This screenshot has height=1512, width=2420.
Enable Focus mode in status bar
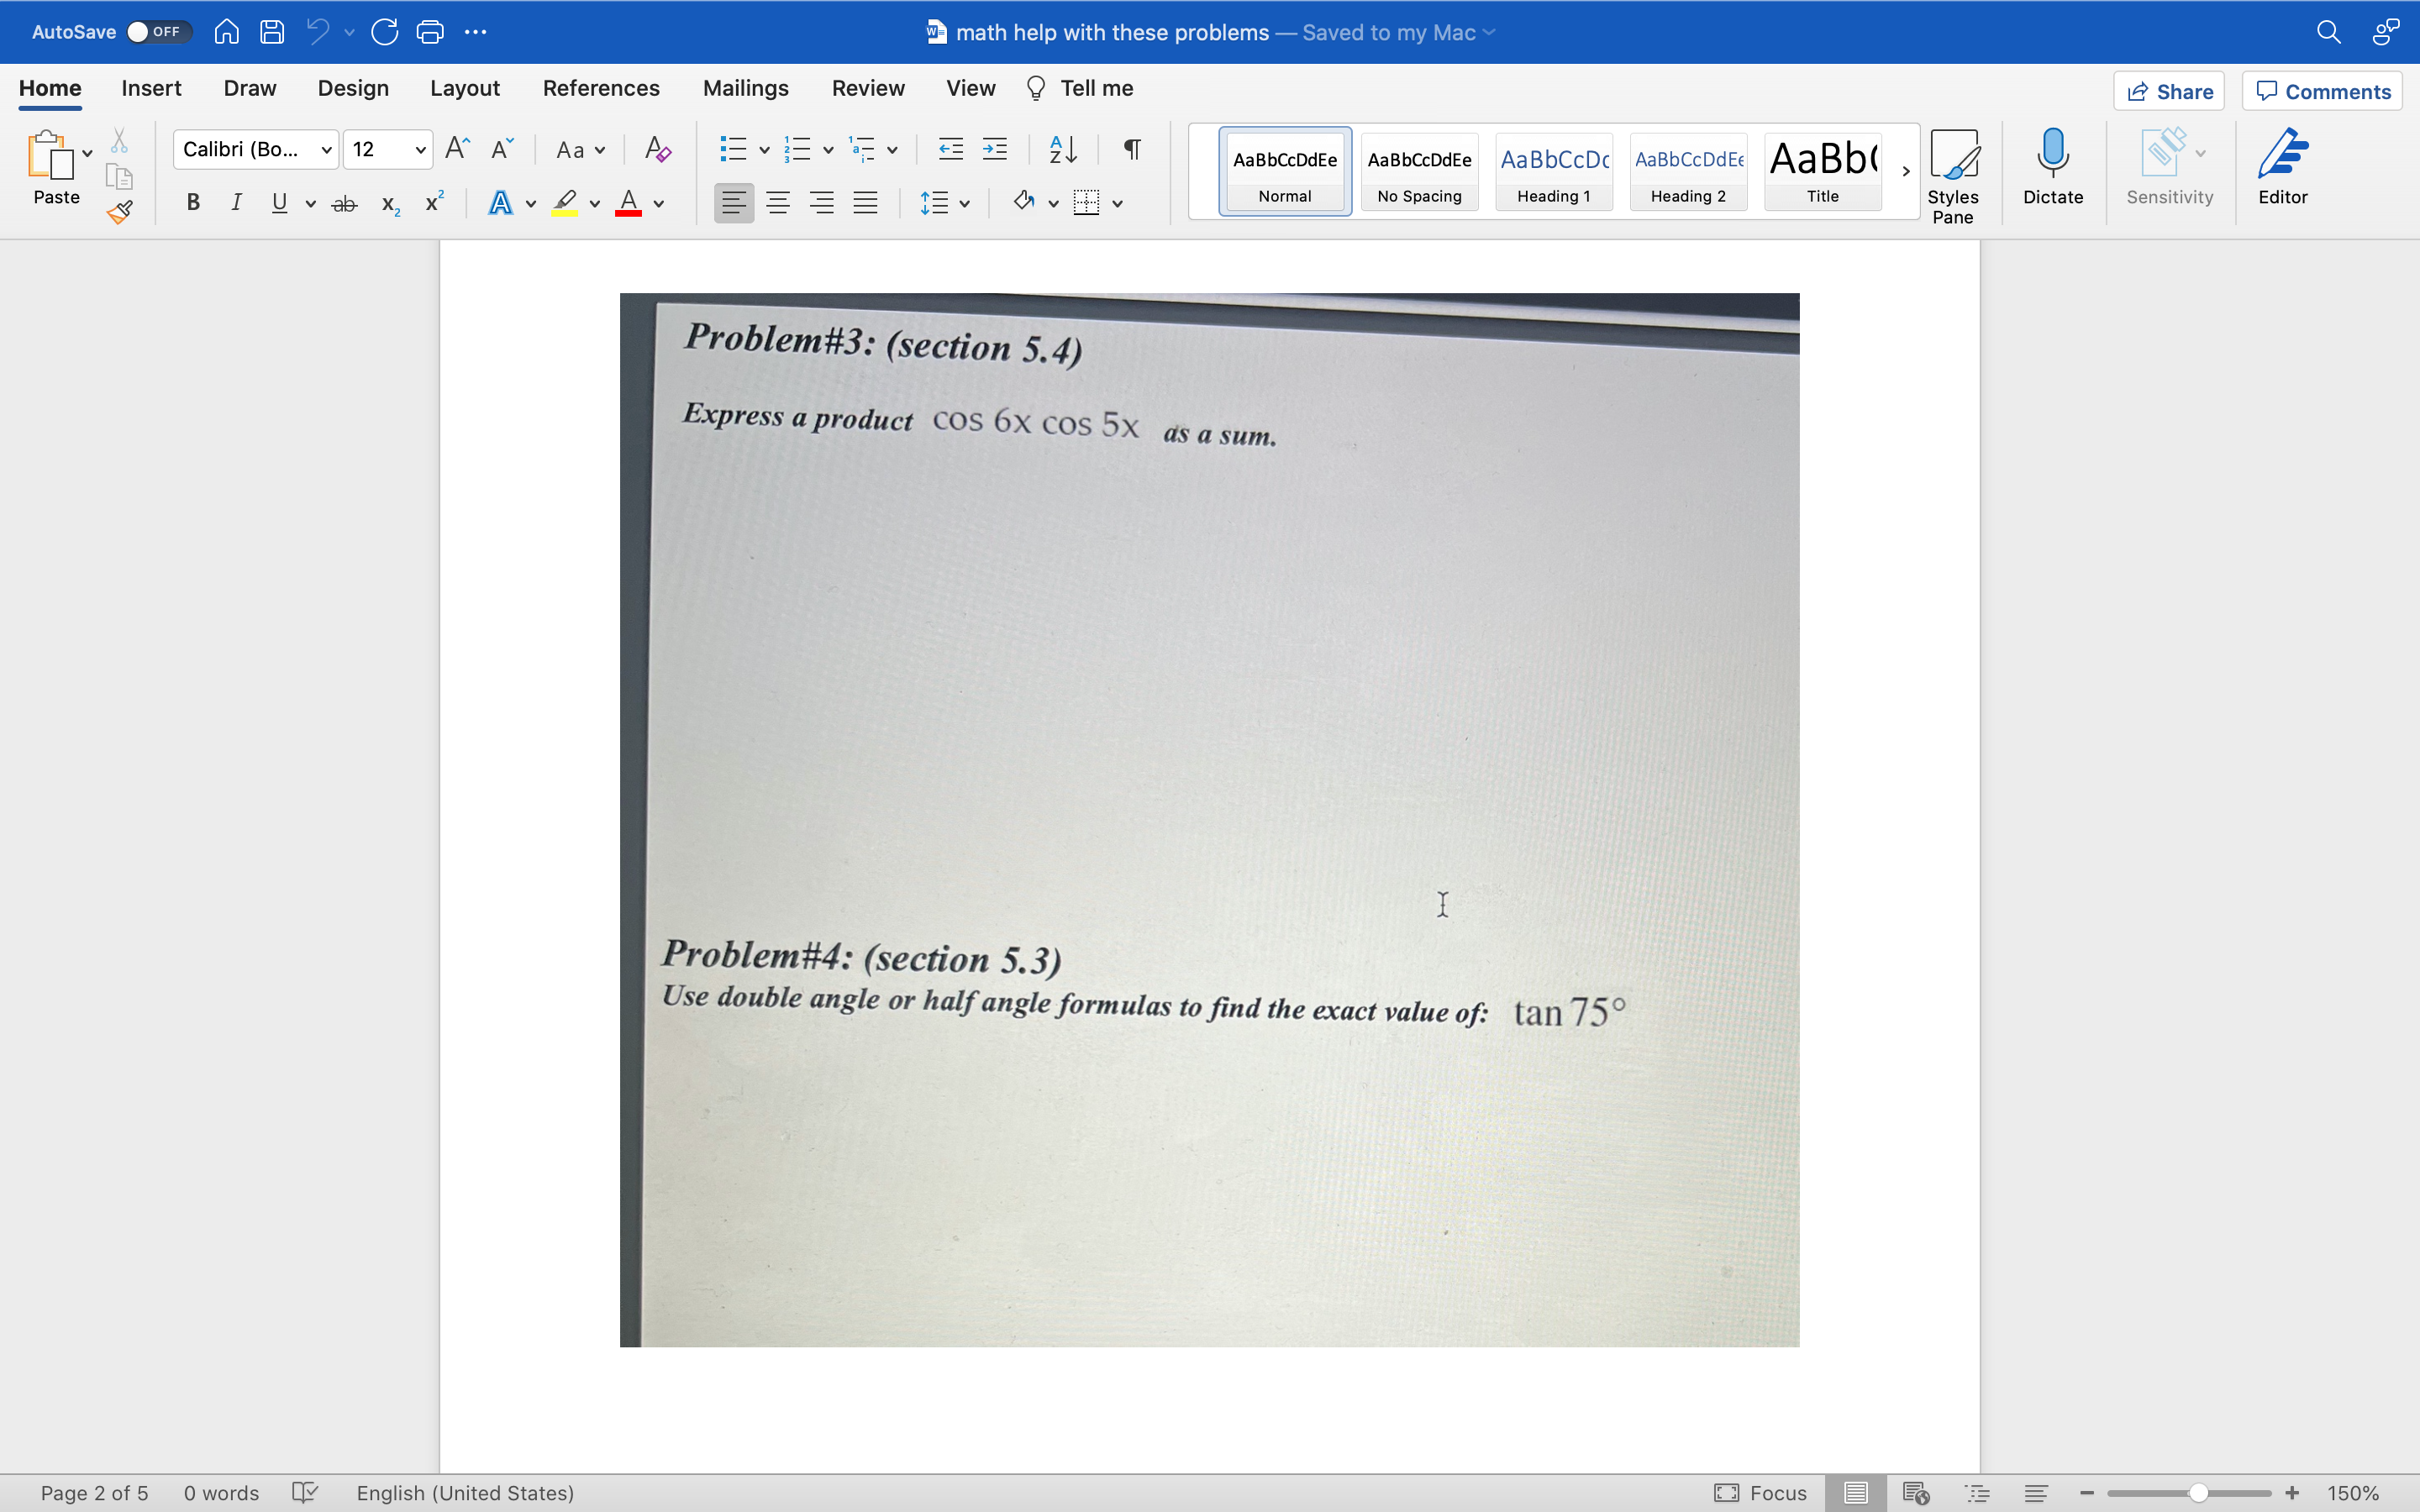coord(1759,1492)
